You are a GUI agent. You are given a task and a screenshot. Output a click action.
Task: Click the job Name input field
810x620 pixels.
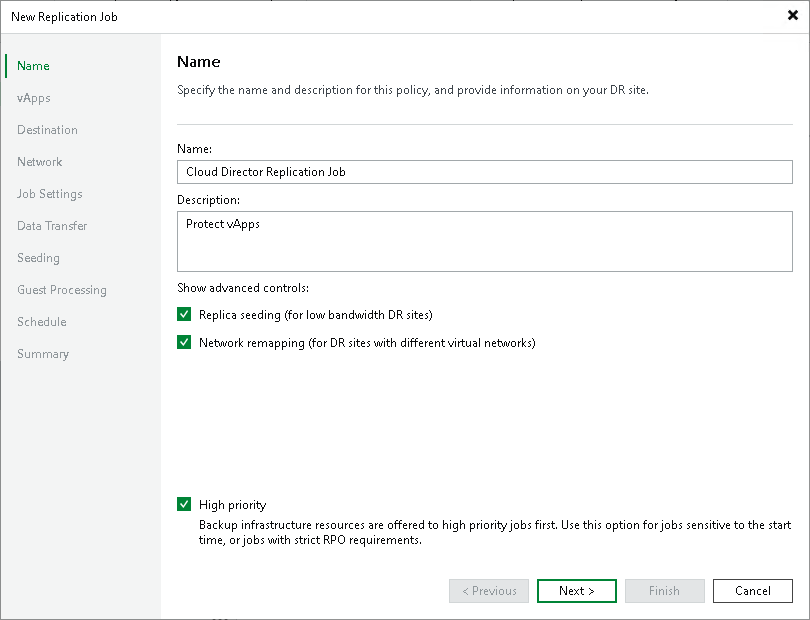click(x=485, y=172)
